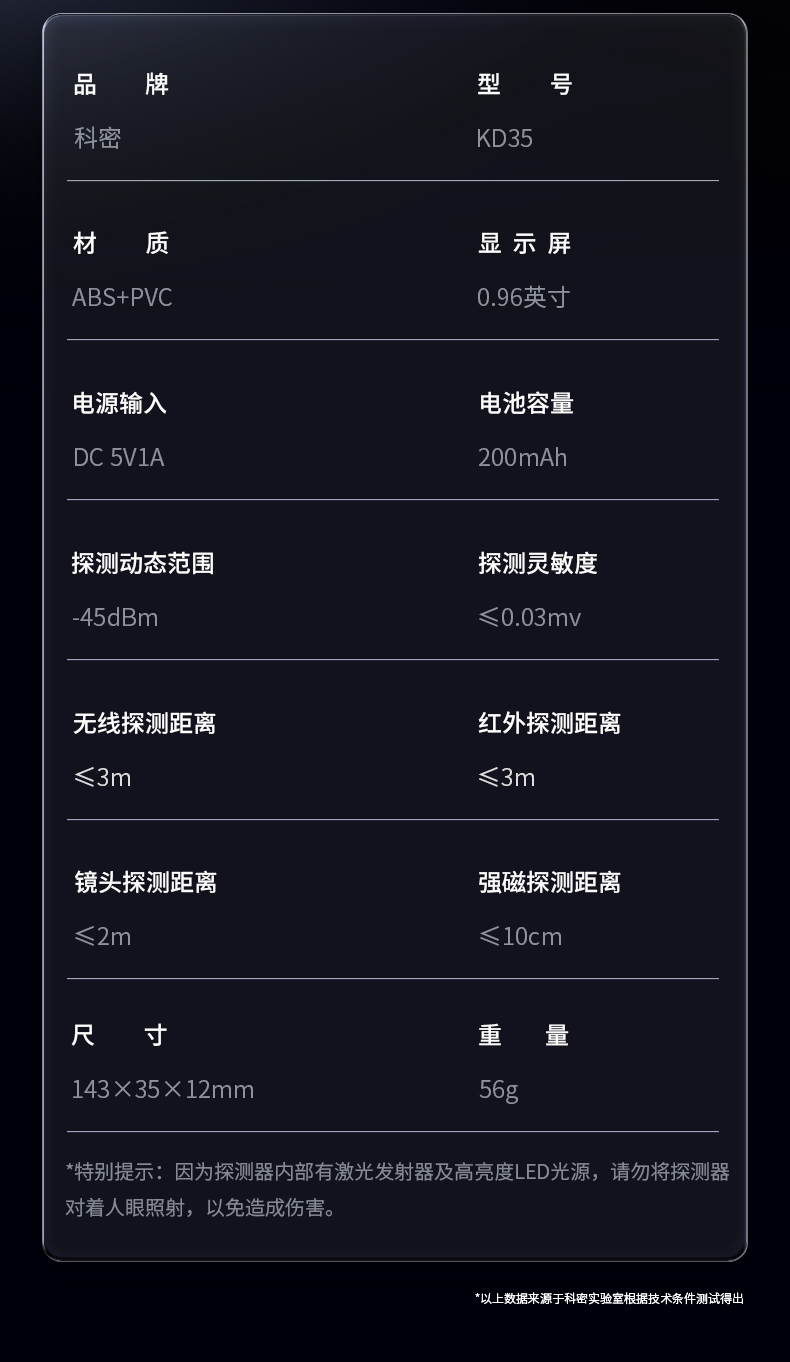Click the 科密实验室 data source footnote
This screenshot has height=1362, width=790.
click(x=609, y=1298)
